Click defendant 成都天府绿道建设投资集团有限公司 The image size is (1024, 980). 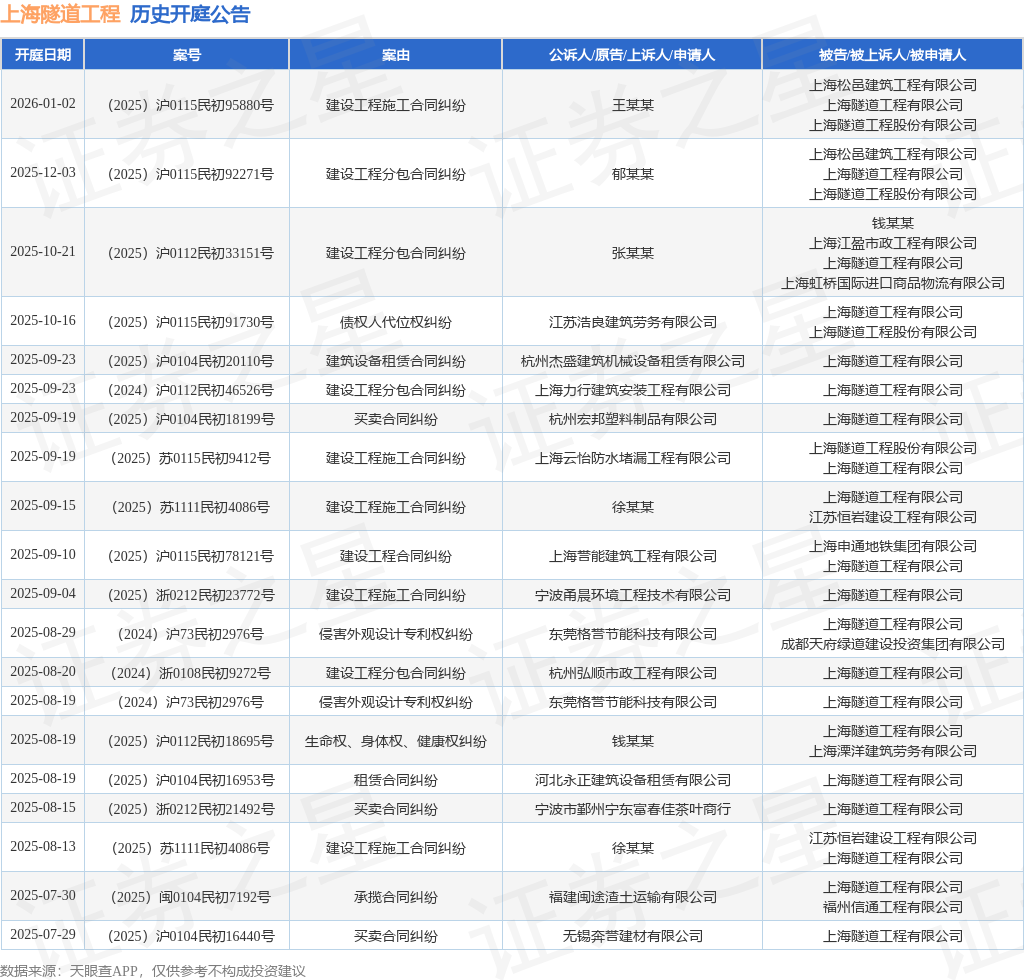(893, 644)
